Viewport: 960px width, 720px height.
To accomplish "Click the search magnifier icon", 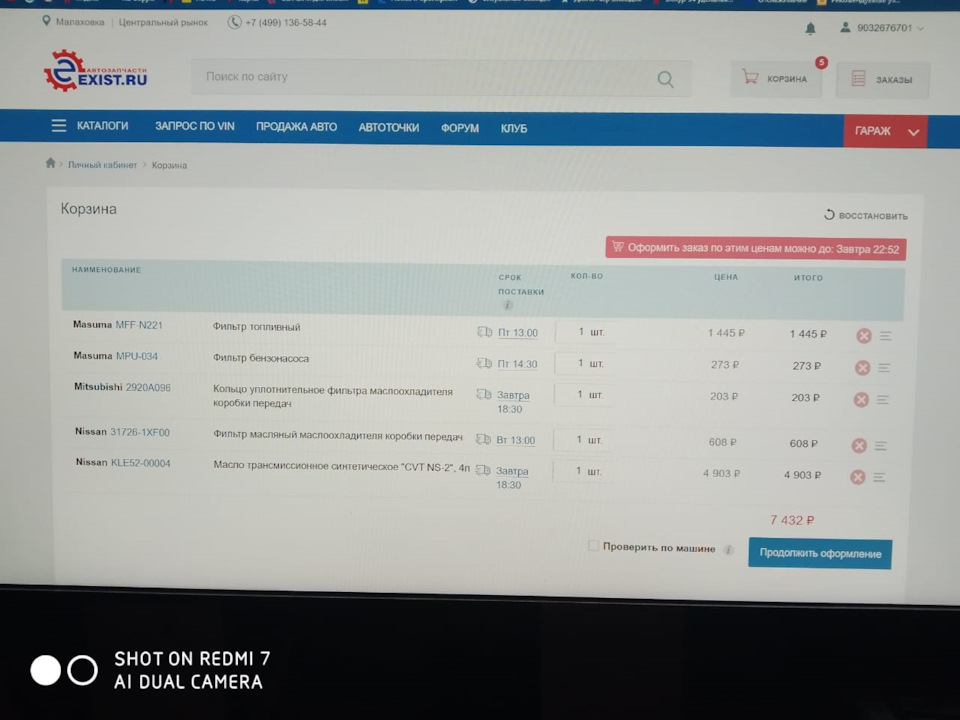I will [x=665, y=79].
